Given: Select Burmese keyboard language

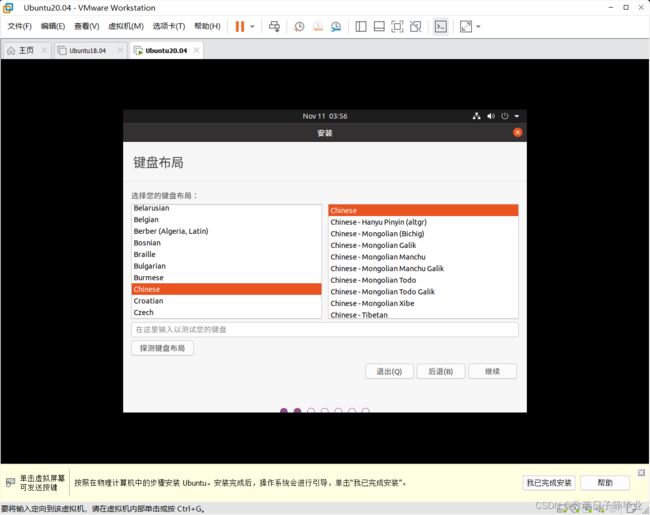Looking at the screenshot, I should pos(226,277).
